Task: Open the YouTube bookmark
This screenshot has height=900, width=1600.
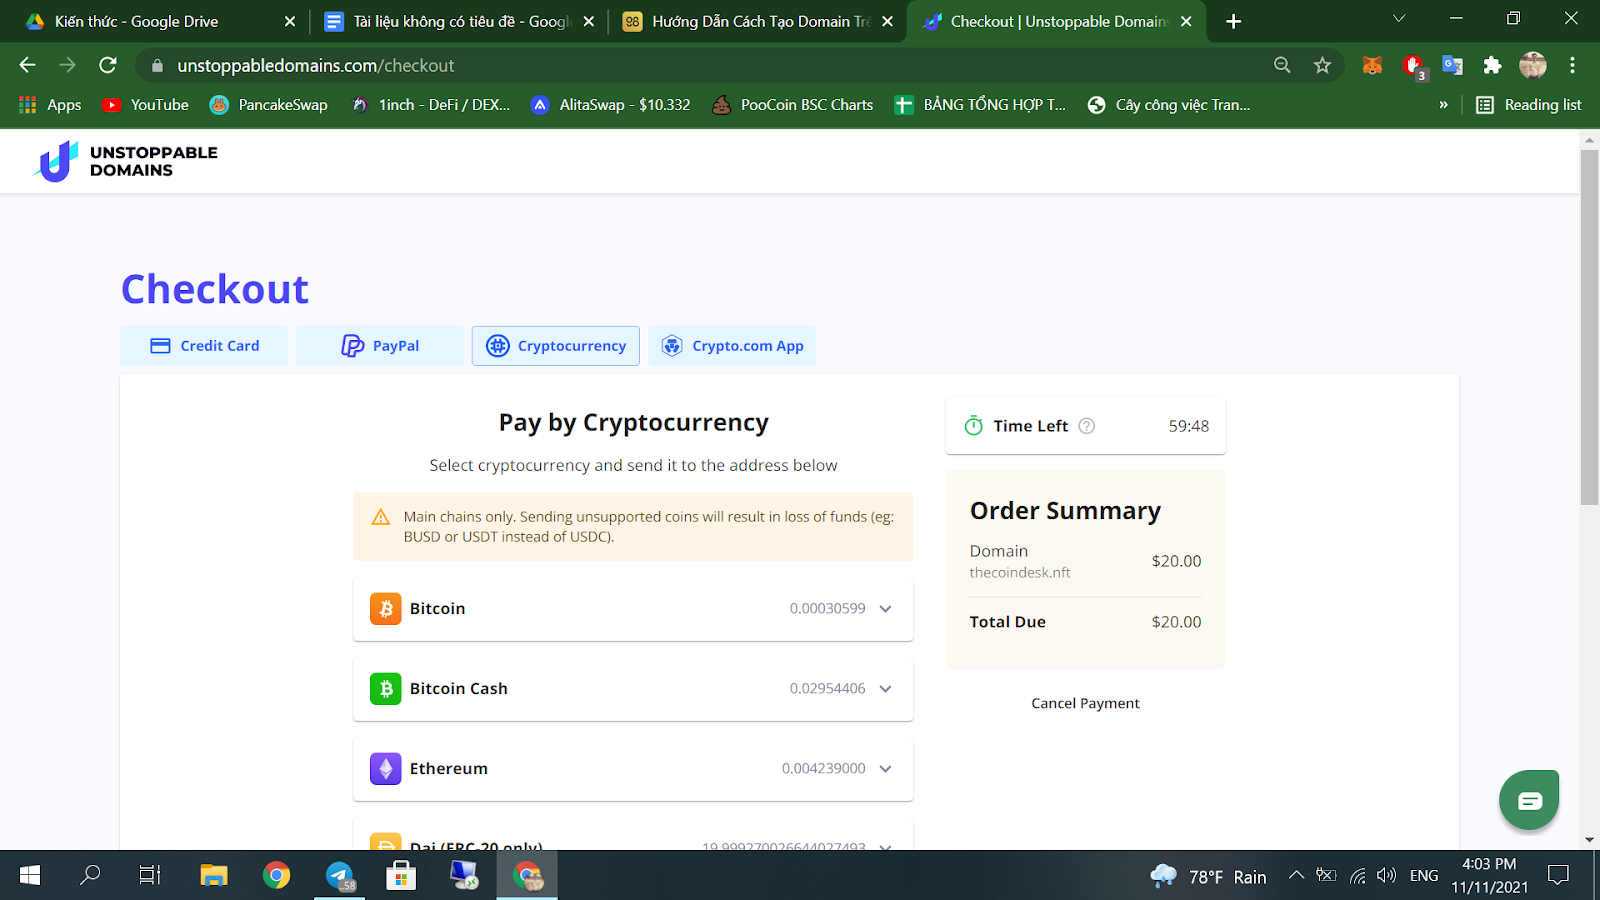Action: pos(146,105)
